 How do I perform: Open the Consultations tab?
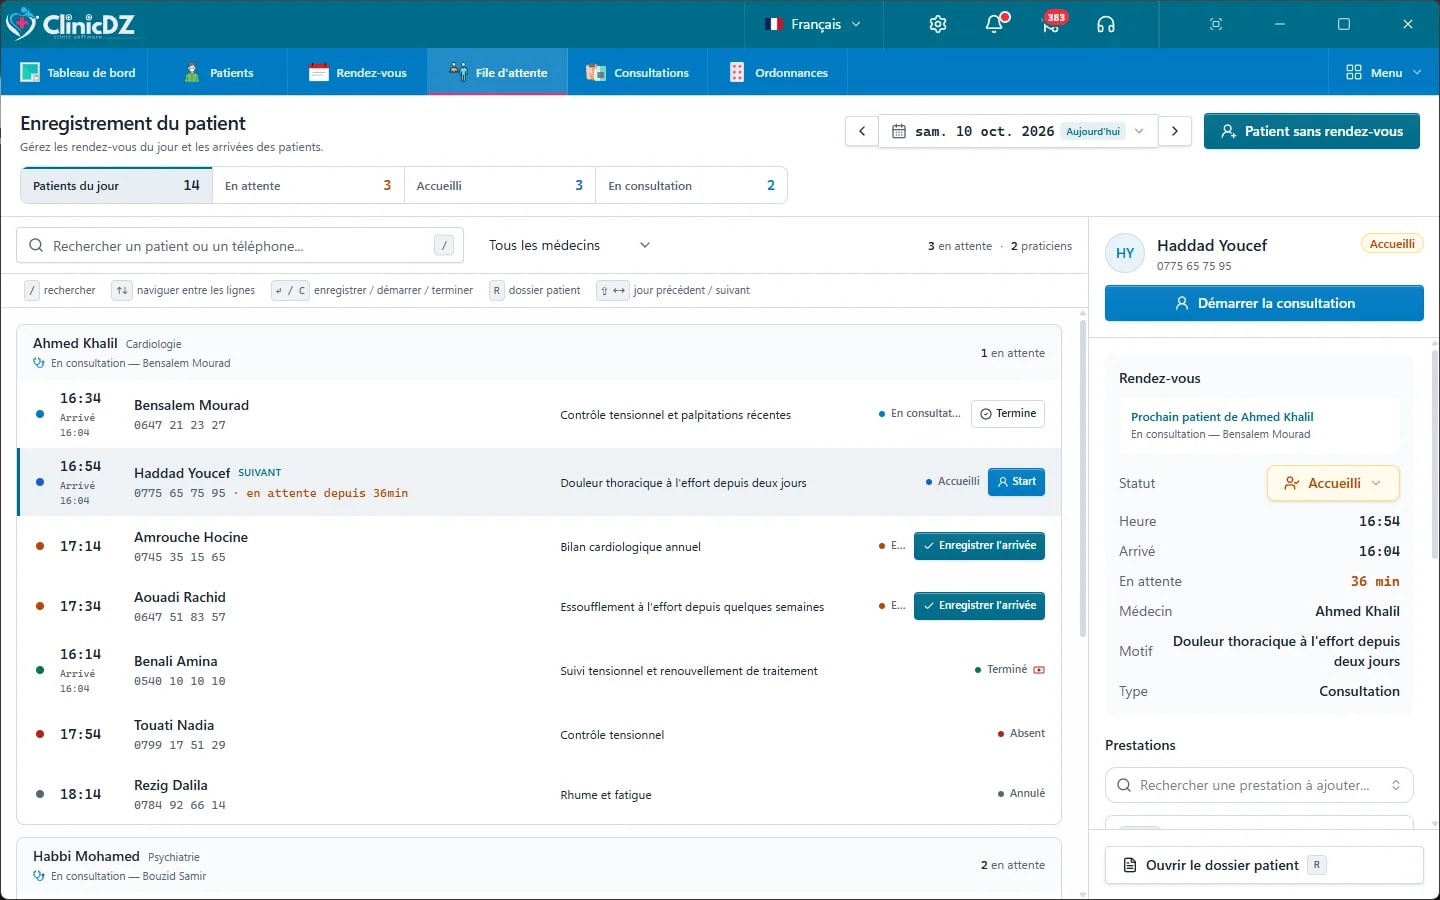point(638,72)
